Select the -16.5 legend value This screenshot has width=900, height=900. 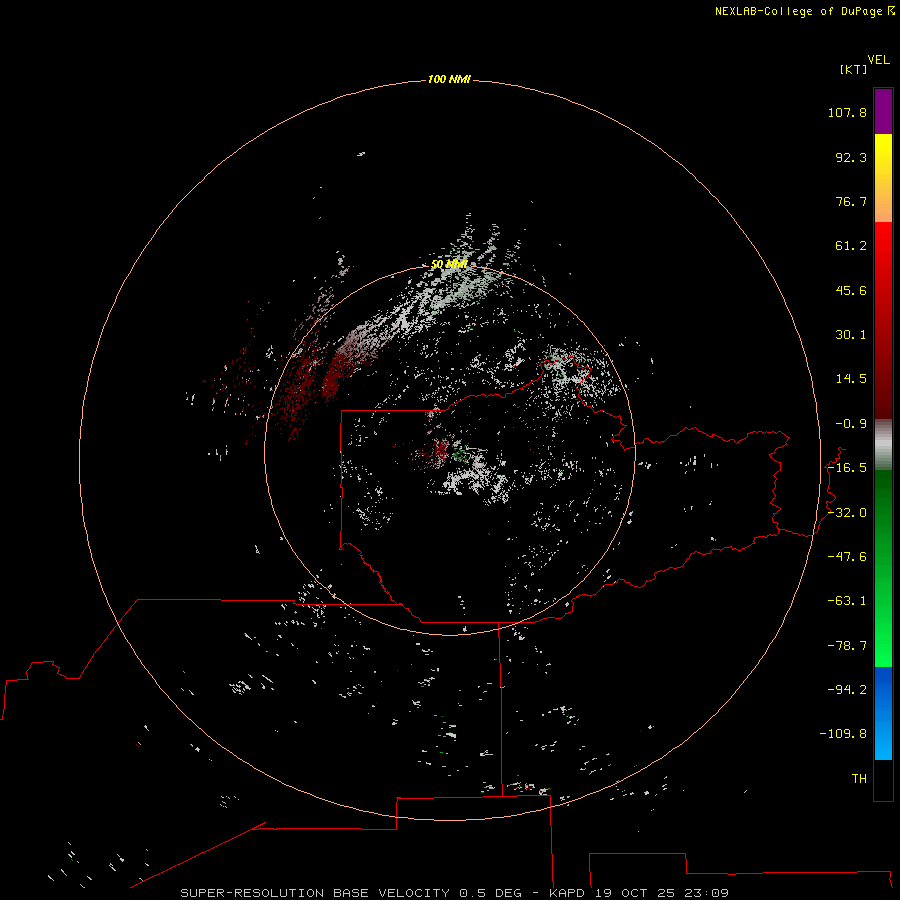(x=847, y=468)
